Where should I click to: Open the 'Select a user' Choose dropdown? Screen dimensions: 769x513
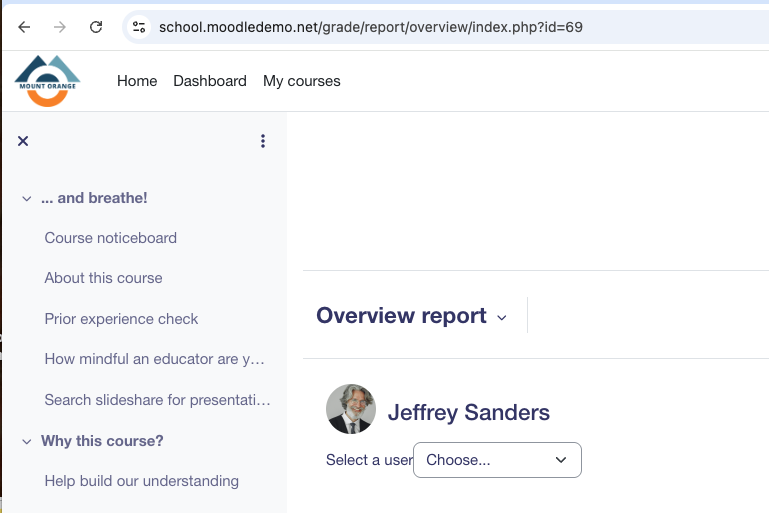tap(497, 460)
